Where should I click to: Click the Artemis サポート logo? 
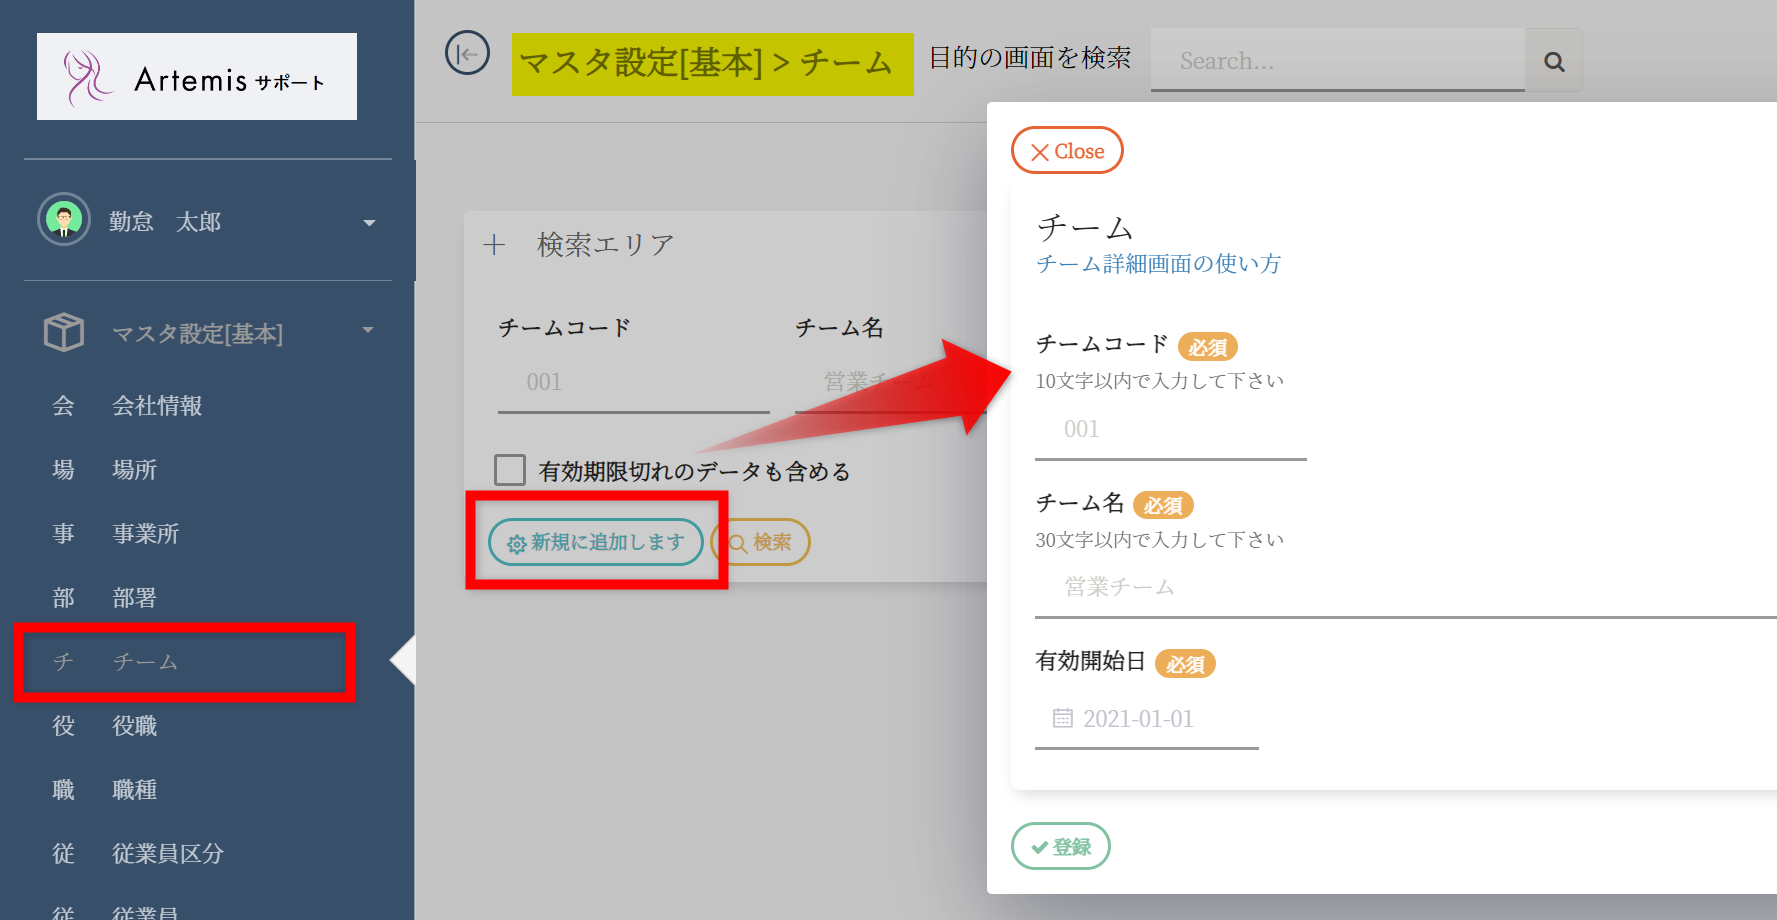(197, 77)
